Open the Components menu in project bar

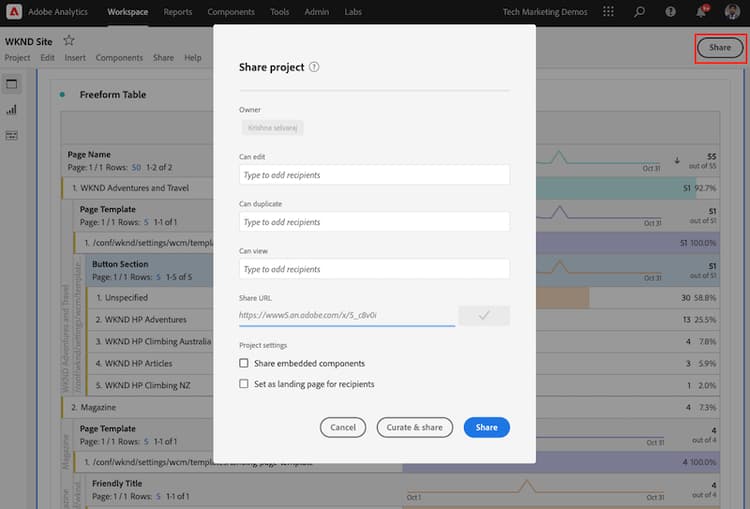119,57
